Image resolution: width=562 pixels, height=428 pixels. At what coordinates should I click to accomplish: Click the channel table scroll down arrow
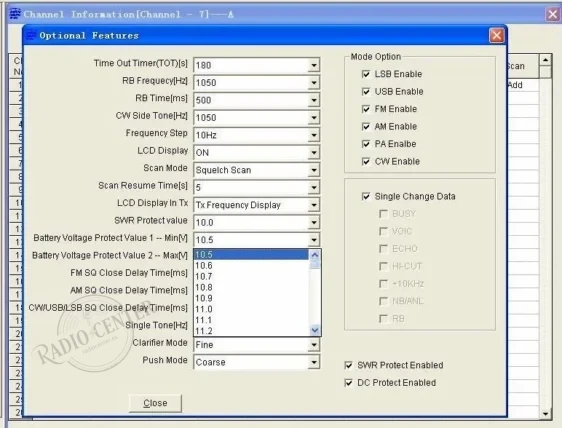[x=545, y=414]
